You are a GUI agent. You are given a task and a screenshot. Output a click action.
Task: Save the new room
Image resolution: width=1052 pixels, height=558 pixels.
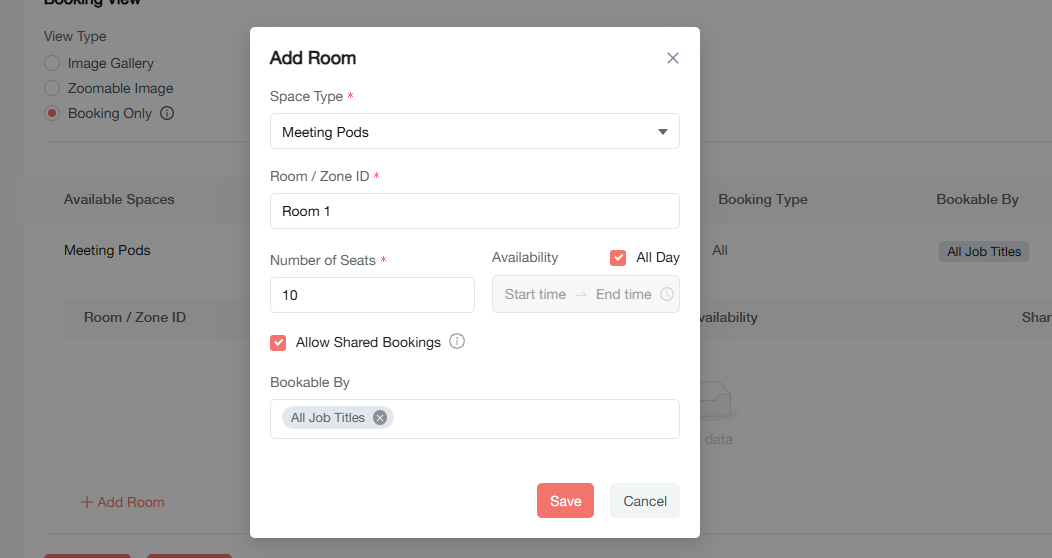pyautogui.click(x=565, y=501)
